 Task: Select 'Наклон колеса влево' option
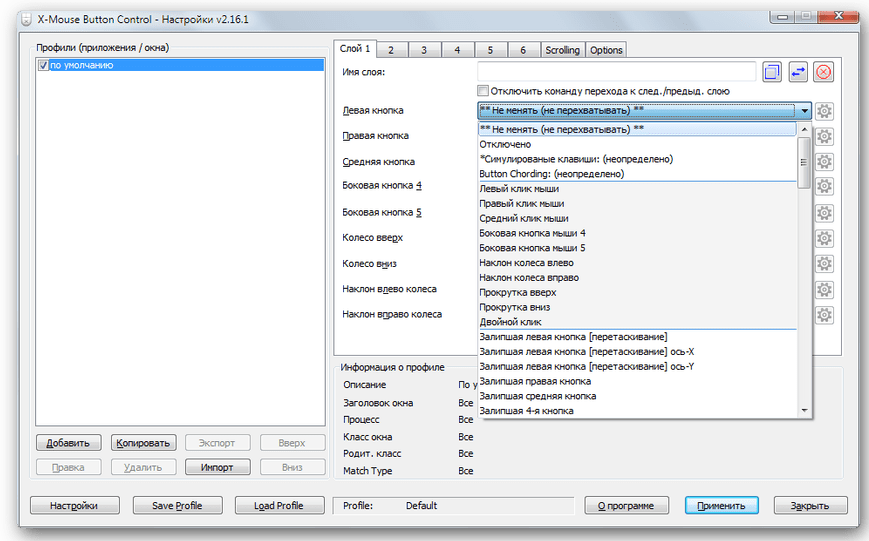pos(637,263)
